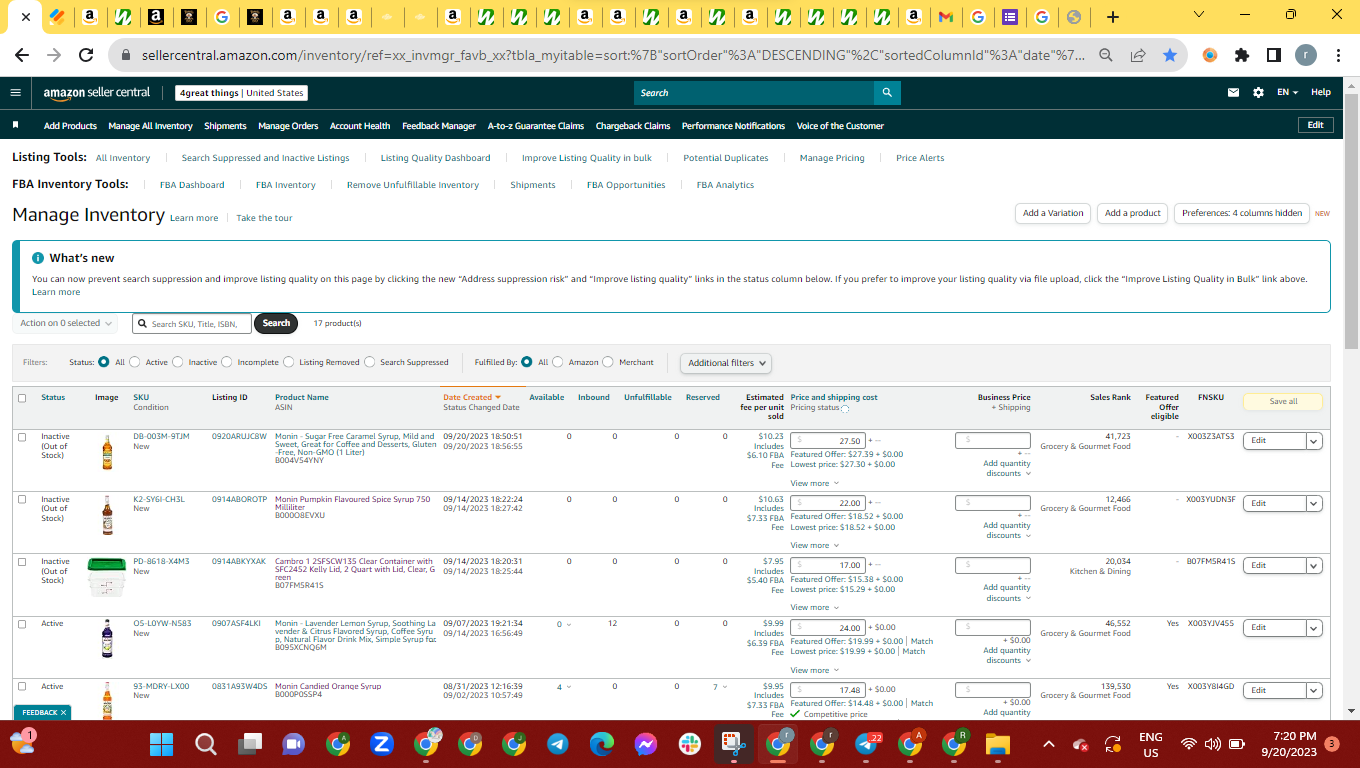Open the Action on 0 selected dropdown
Viewport: 1360px width, 768px height.
tap(66, 323)
